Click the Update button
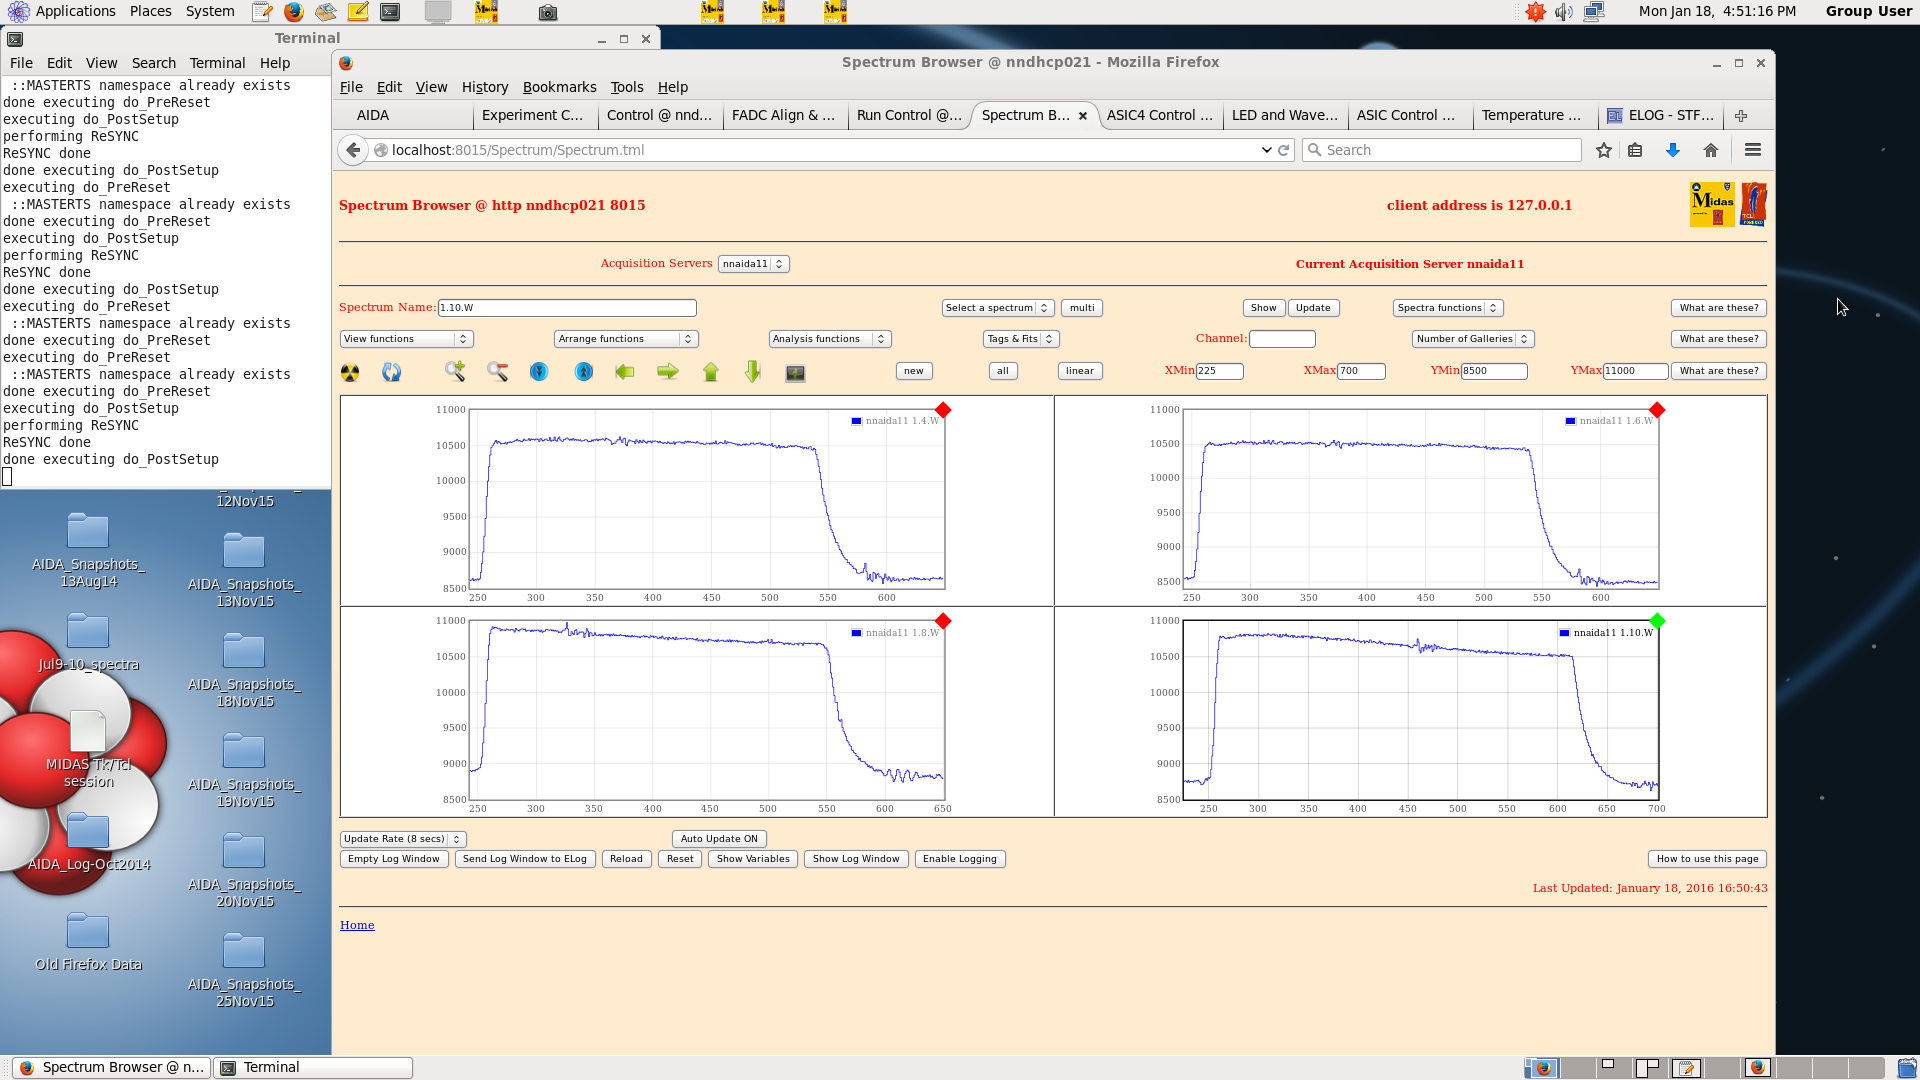1920x1080 pixels. [x=1313, y=308]
